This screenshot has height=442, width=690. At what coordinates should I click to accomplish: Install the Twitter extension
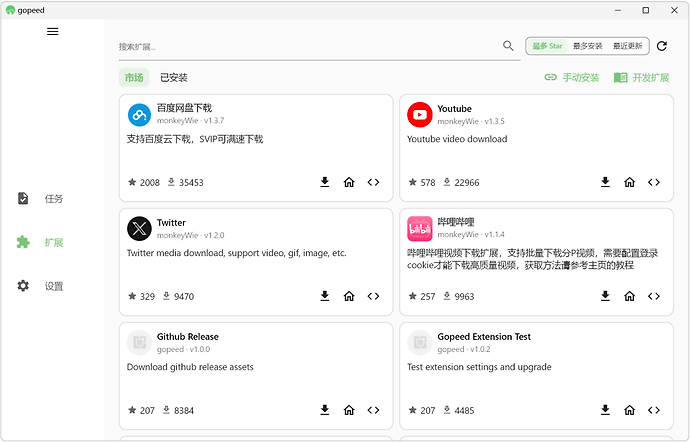[x=325, y=296]
